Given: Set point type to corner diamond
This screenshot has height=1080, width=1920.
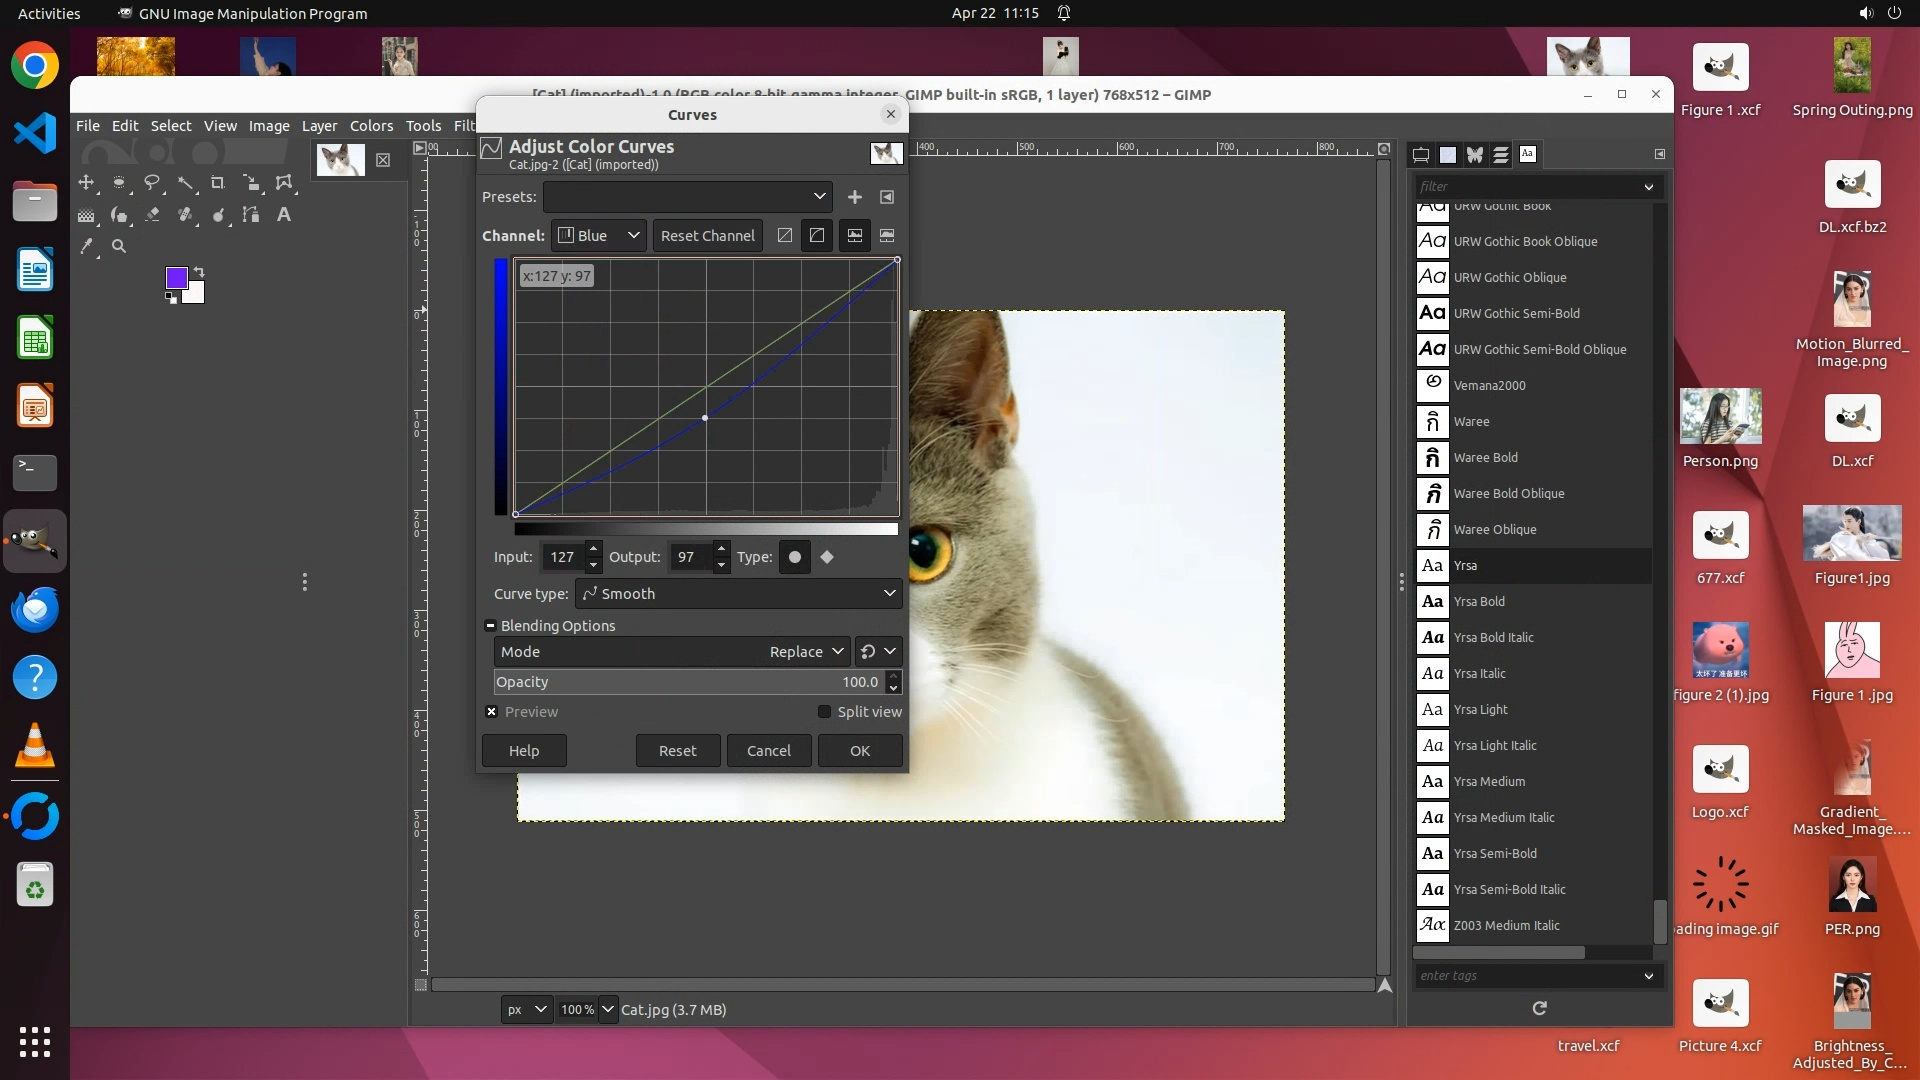Looking at the screenshot, I should point(827,557).
